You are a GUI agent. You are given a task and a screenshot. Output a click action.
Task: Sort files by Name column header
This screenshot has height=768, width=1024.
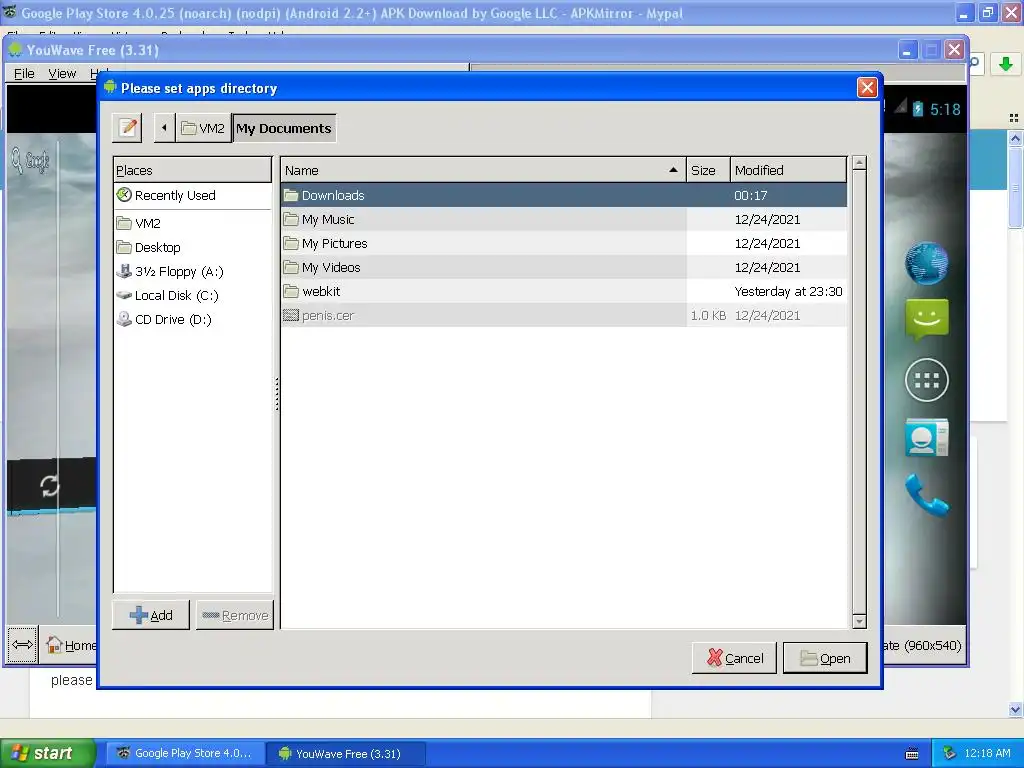(x=483, y=170)
